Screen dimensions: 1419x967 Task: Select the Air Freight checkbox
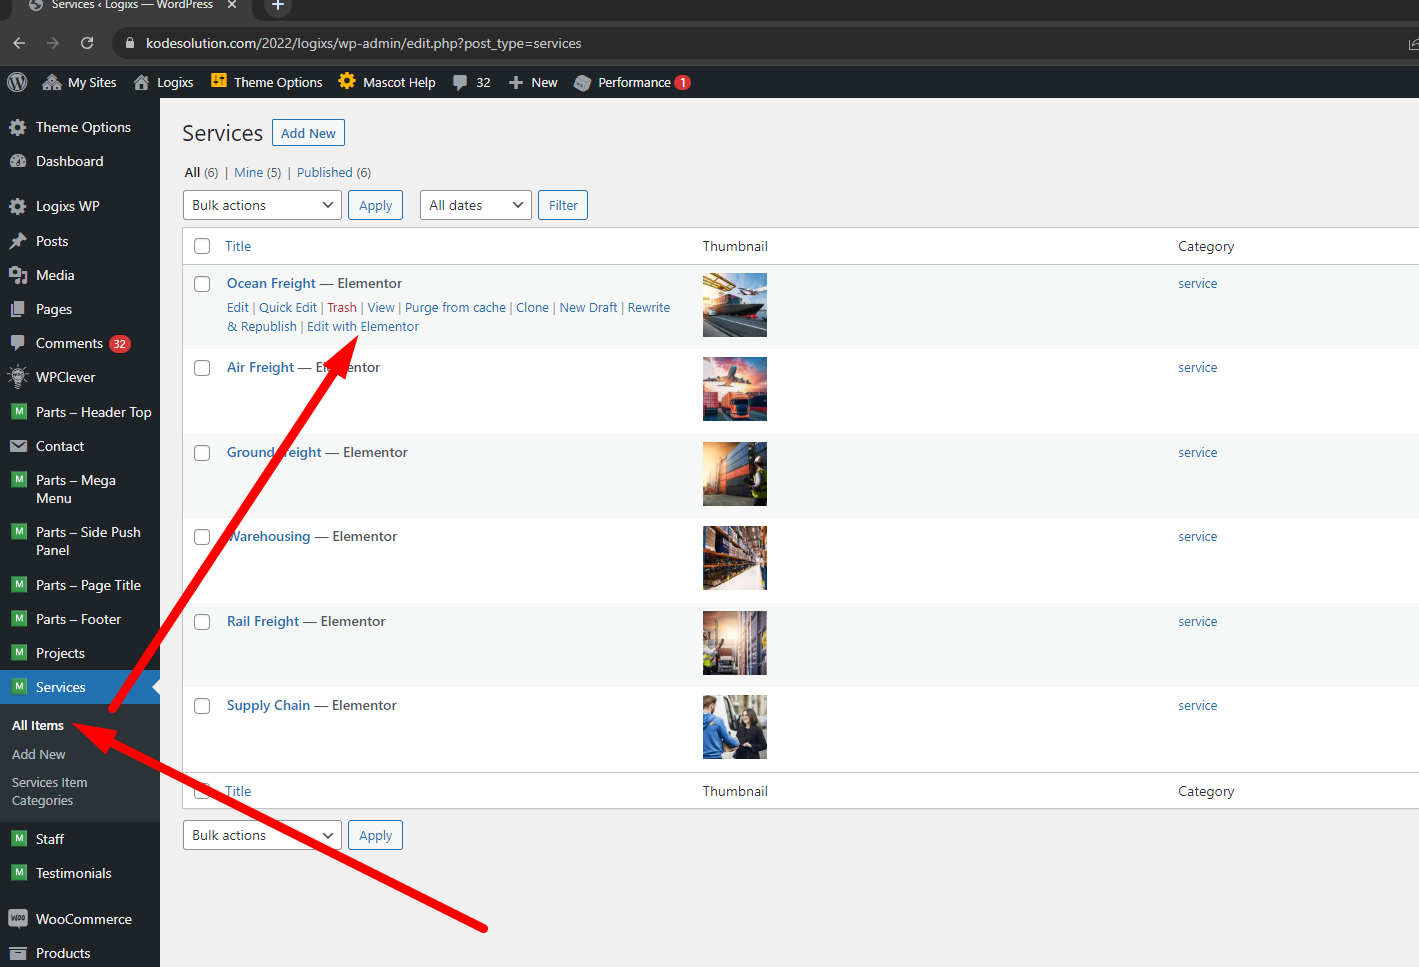point(202,368)
